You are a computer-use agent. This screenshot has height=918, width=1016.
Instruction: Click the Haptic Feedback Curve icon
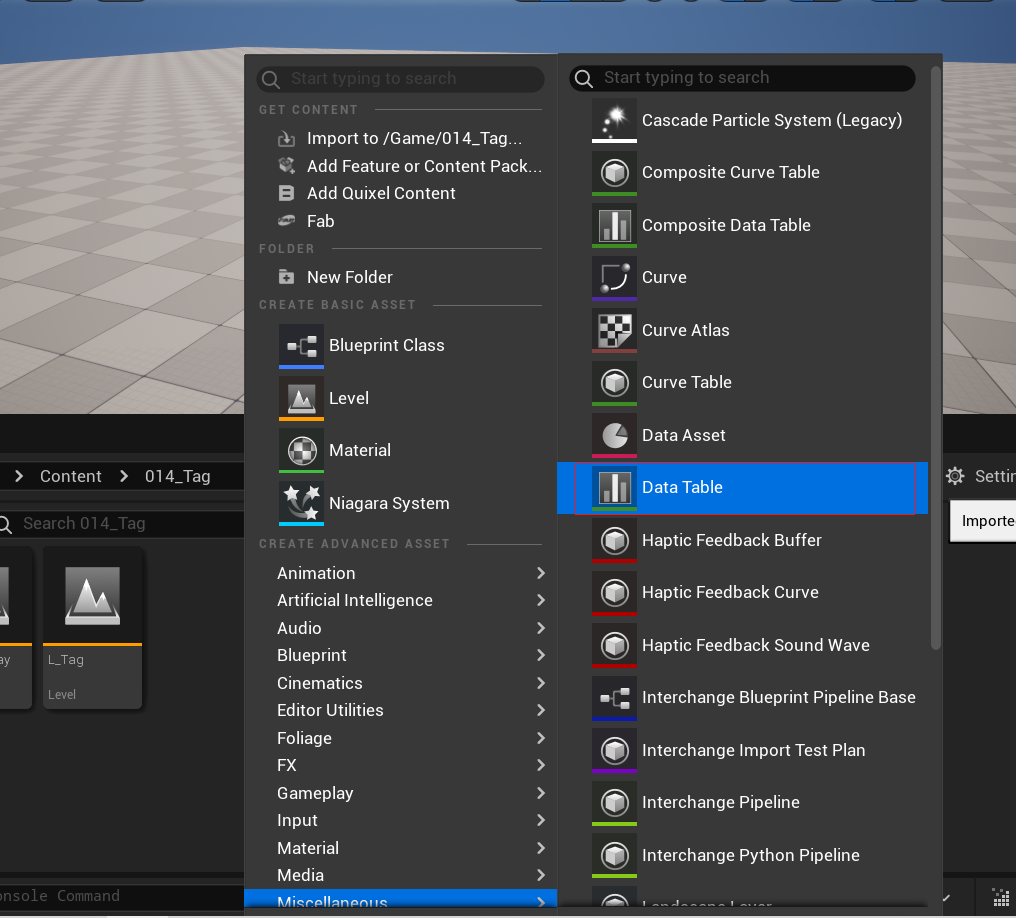614,592
